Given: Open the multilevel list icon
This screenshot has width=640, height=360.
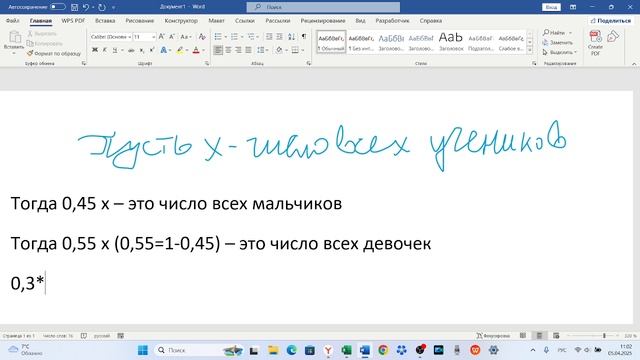Looking at the screenshot, I should click(x=251, y=37).
